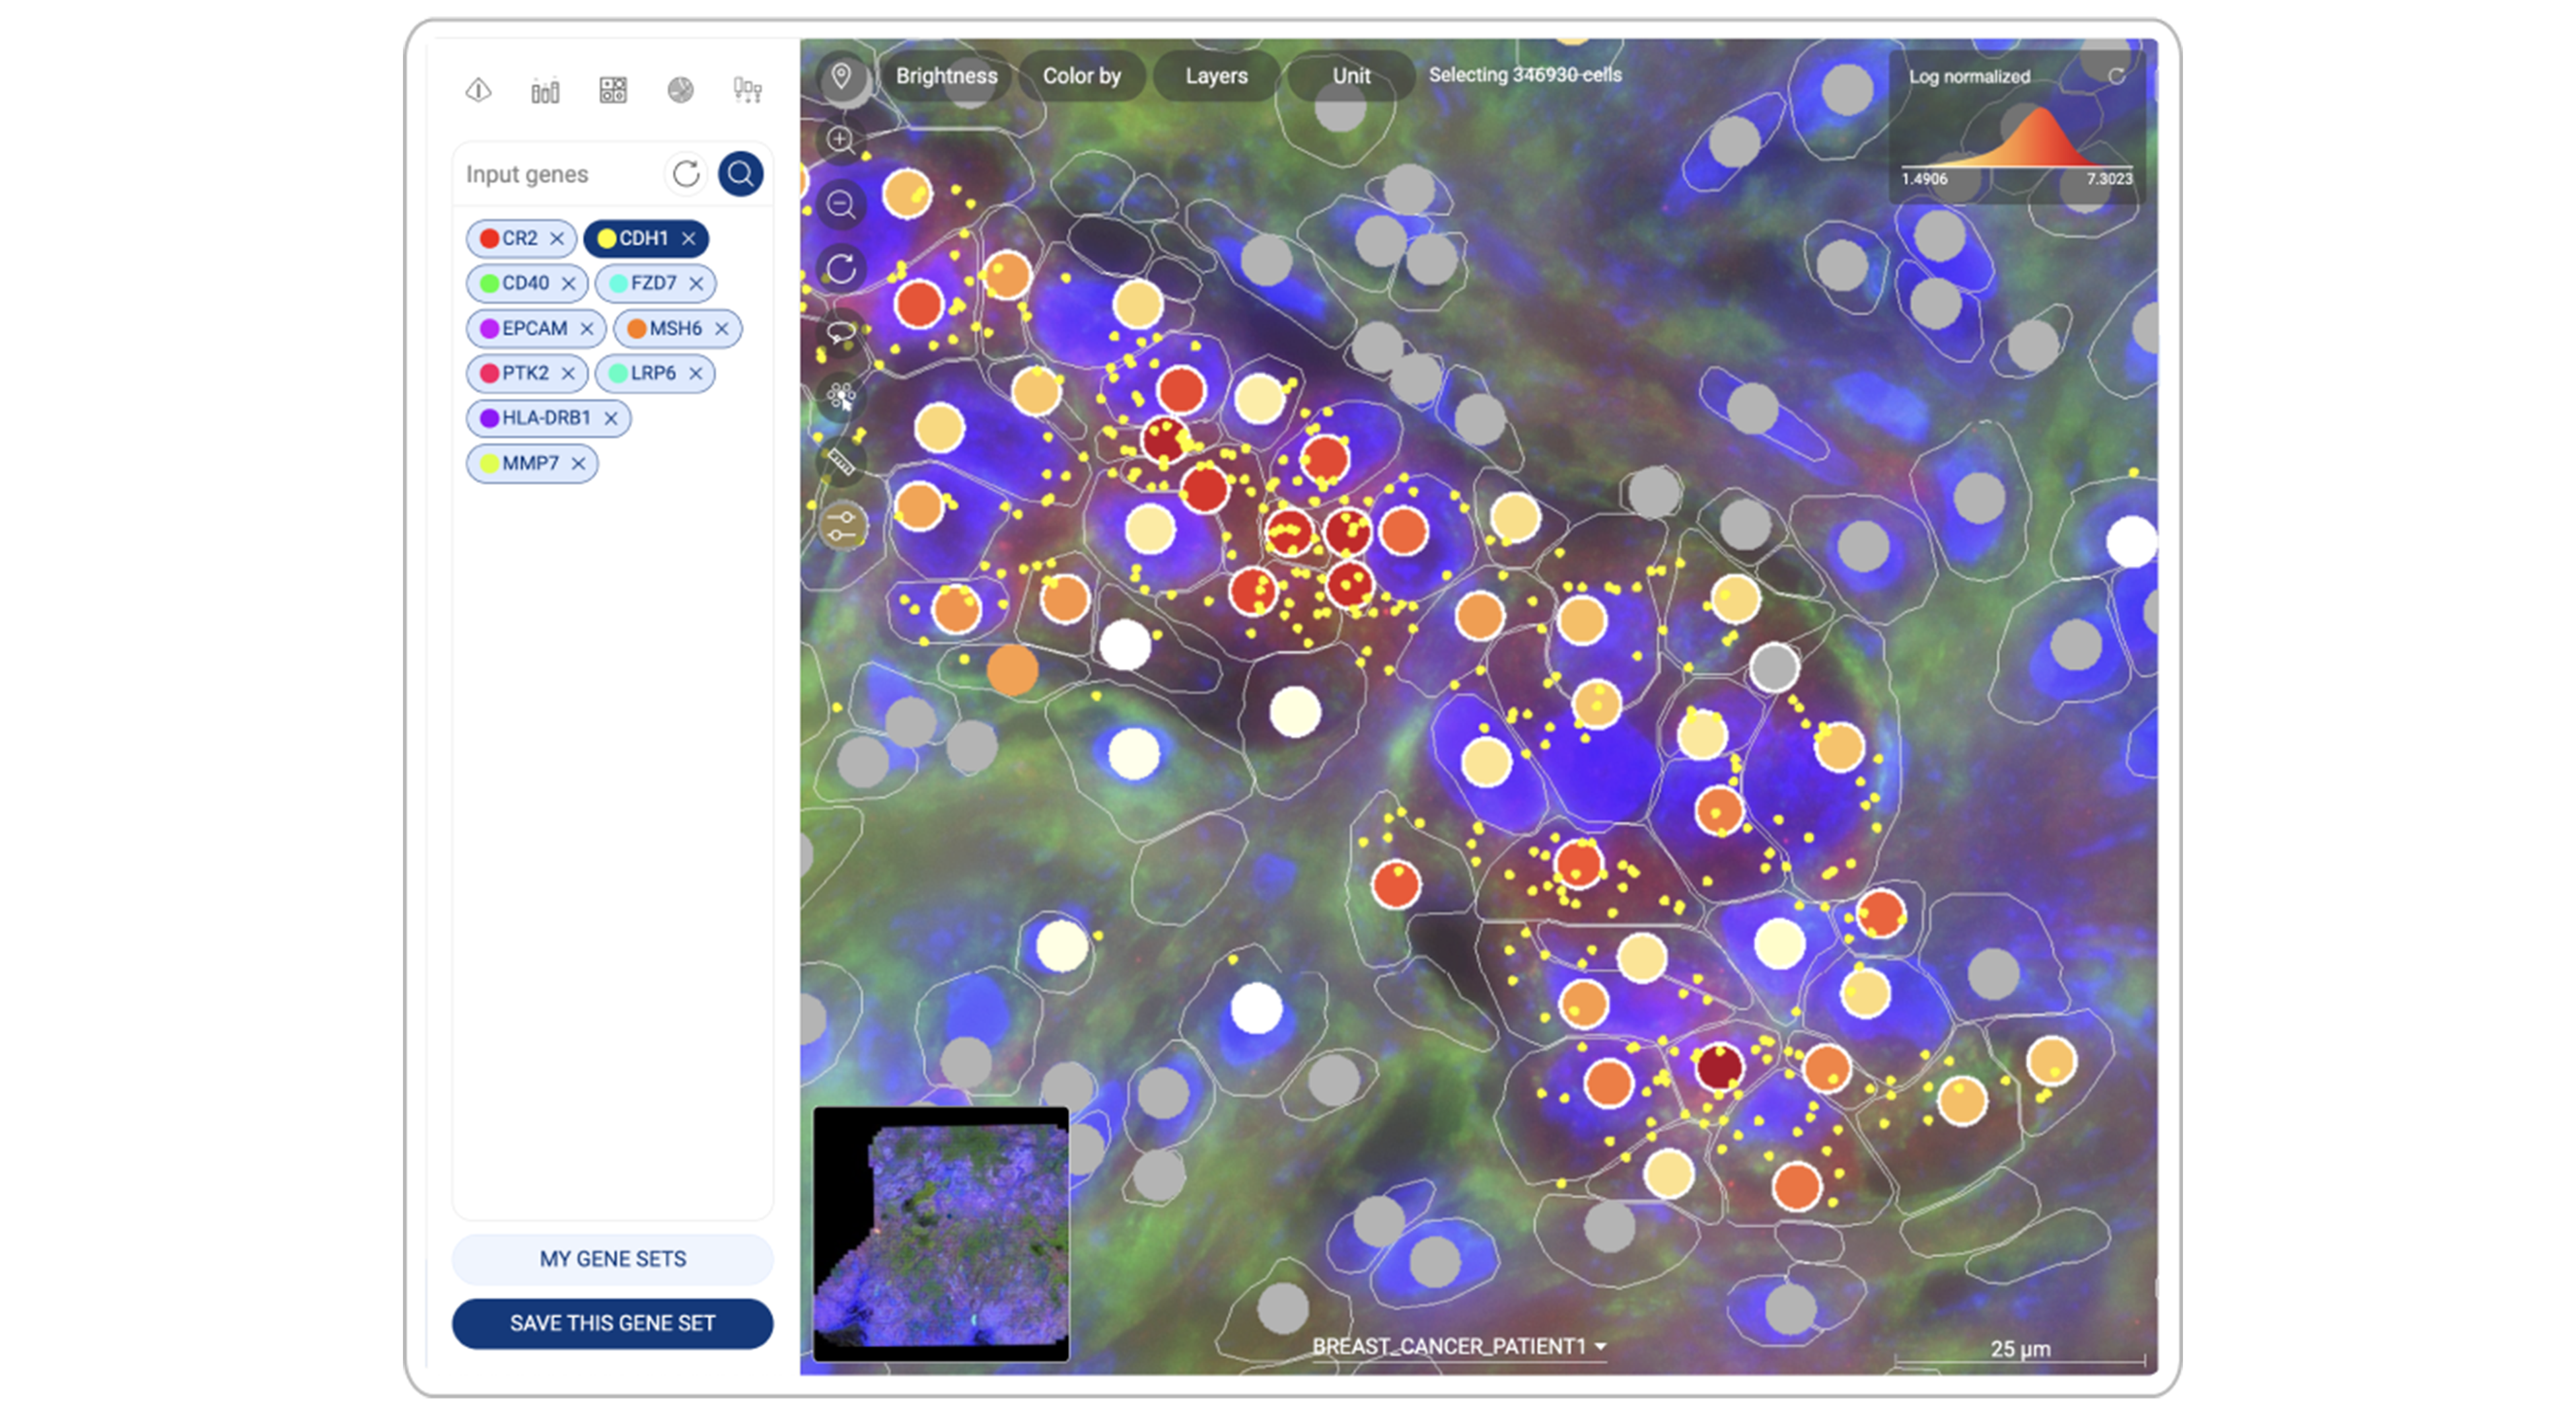2576x1407 pixels.
Task: Open the box plot panel icon
Action: tap(748, 91)
